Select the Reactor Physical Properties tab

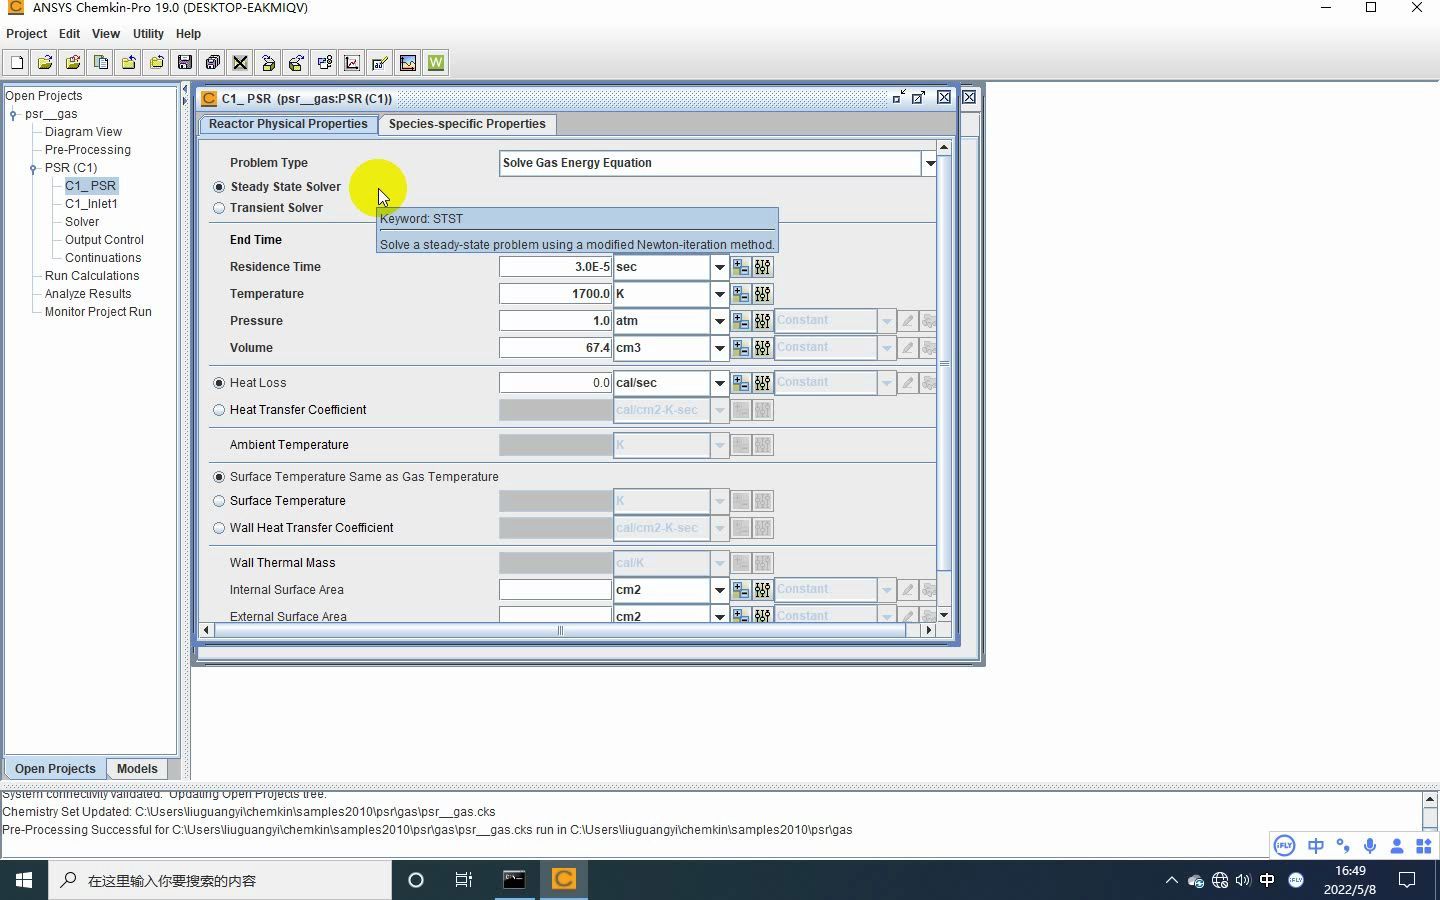tap(288, 124)
